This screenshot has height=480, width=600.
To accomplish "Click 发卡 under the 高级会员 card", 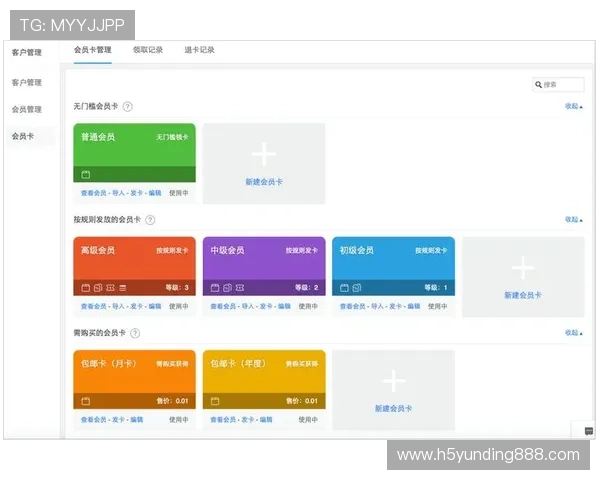I will 137,306.
